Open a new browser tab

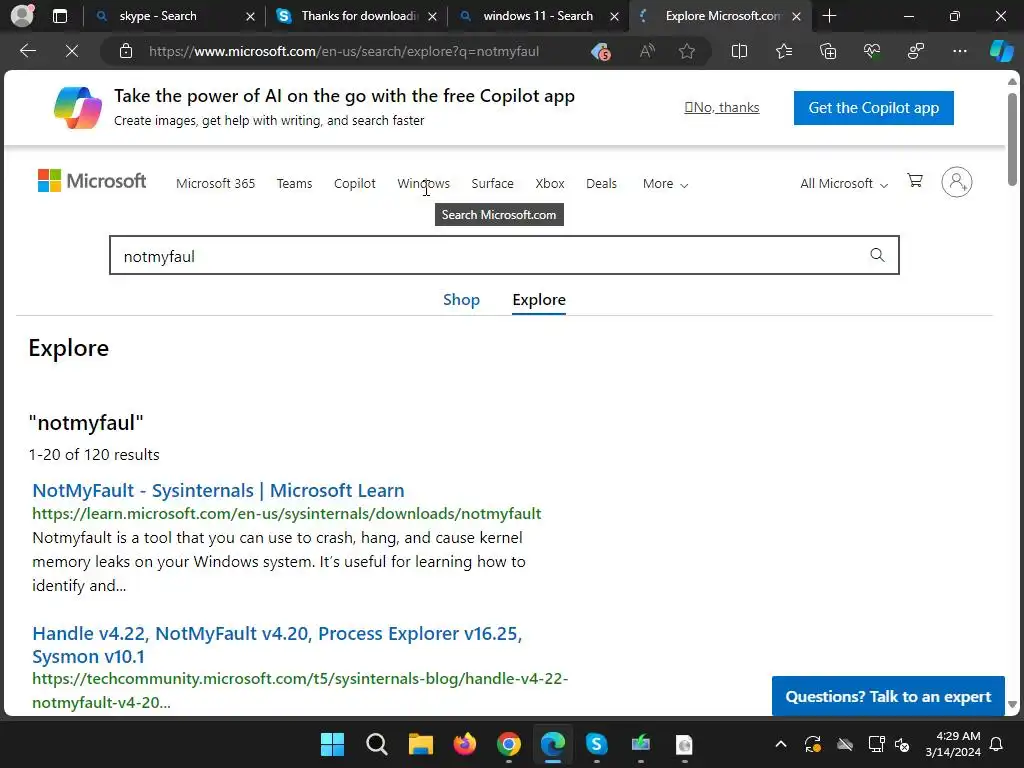click(x=829, y=16)
